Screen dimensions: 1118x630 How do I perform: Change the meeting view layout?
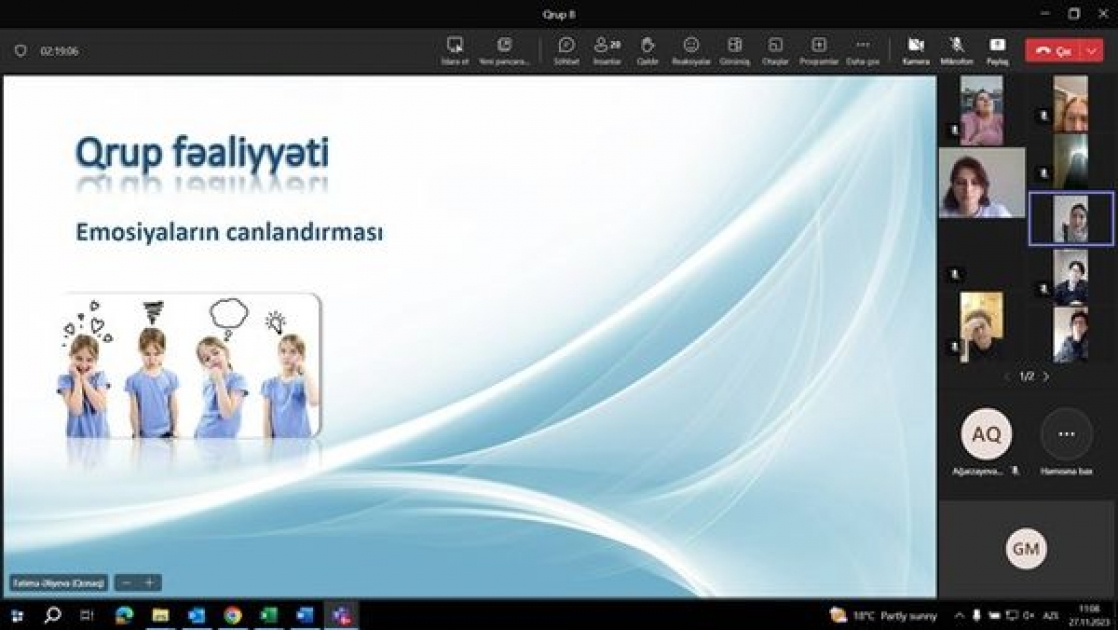pyautogui.click(x=734, y=50)
